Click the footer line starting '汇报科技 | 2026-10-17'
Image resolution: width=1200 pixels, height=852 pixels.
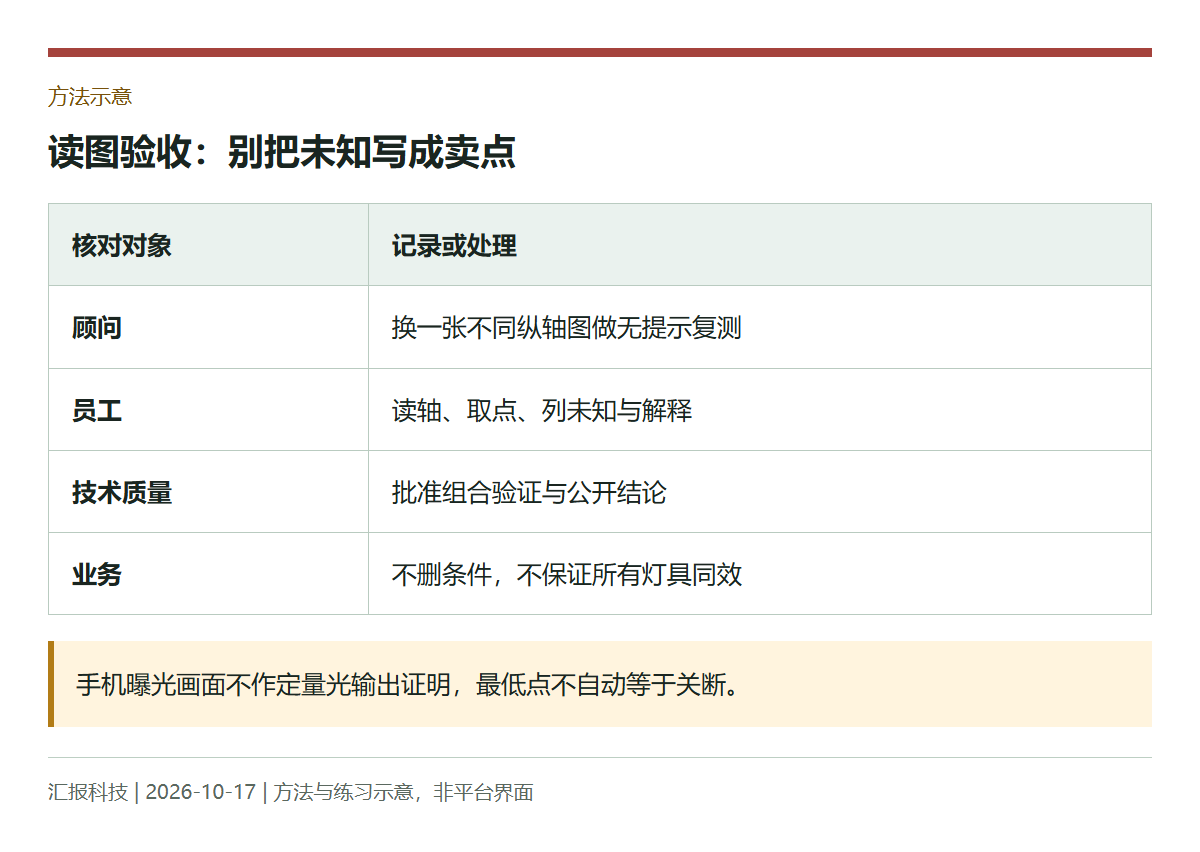pos(291,792)
